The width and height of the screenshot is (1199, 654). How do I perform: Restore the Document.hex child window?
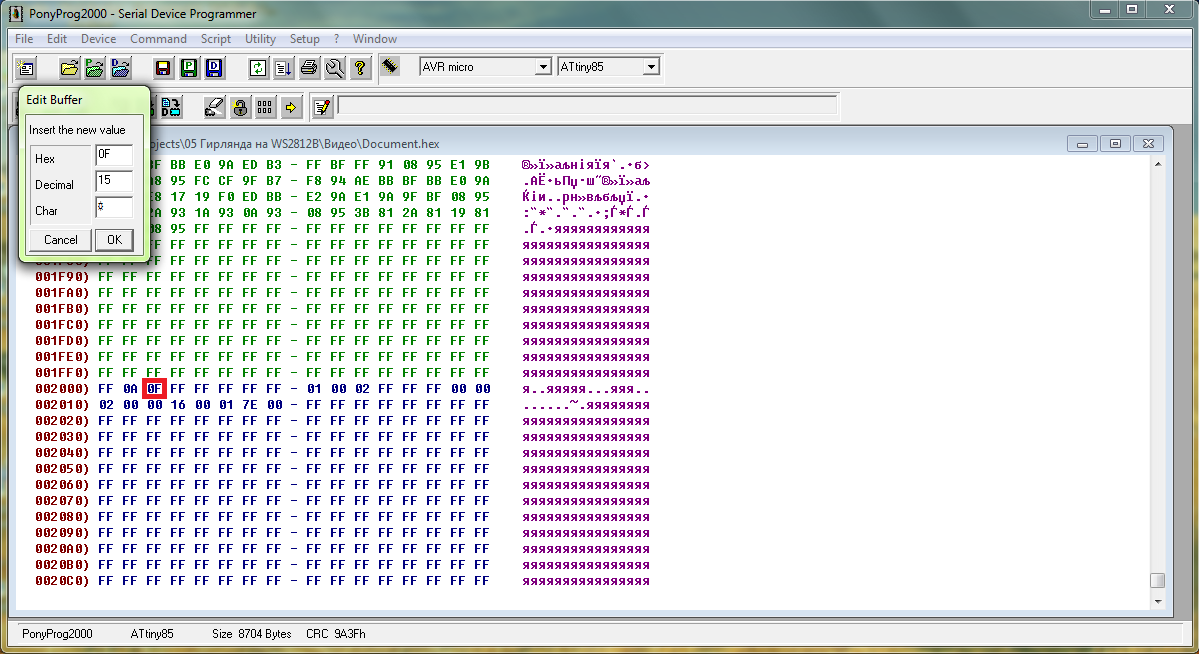pyautogui.click(x=1115, y=144)
